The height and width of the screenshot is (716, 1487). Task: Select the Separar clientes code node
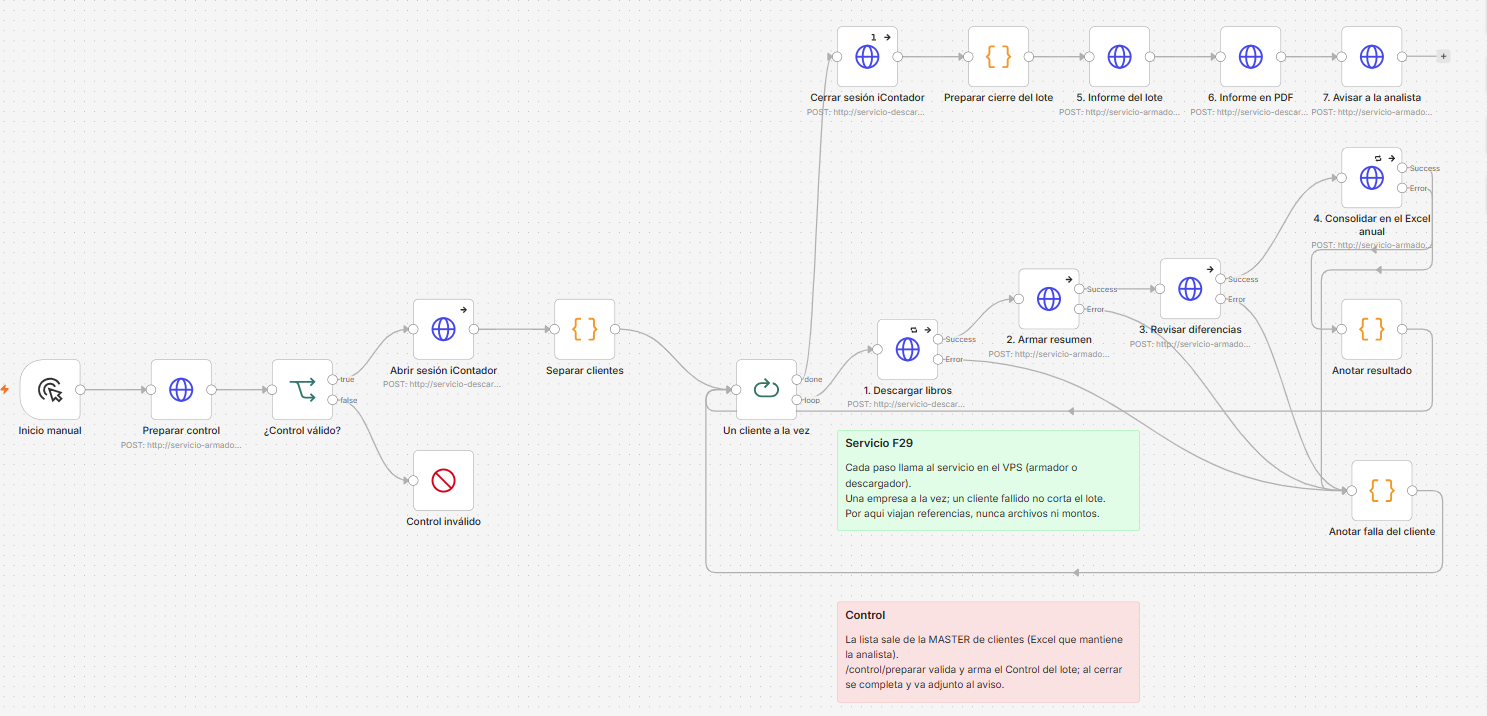585,329
